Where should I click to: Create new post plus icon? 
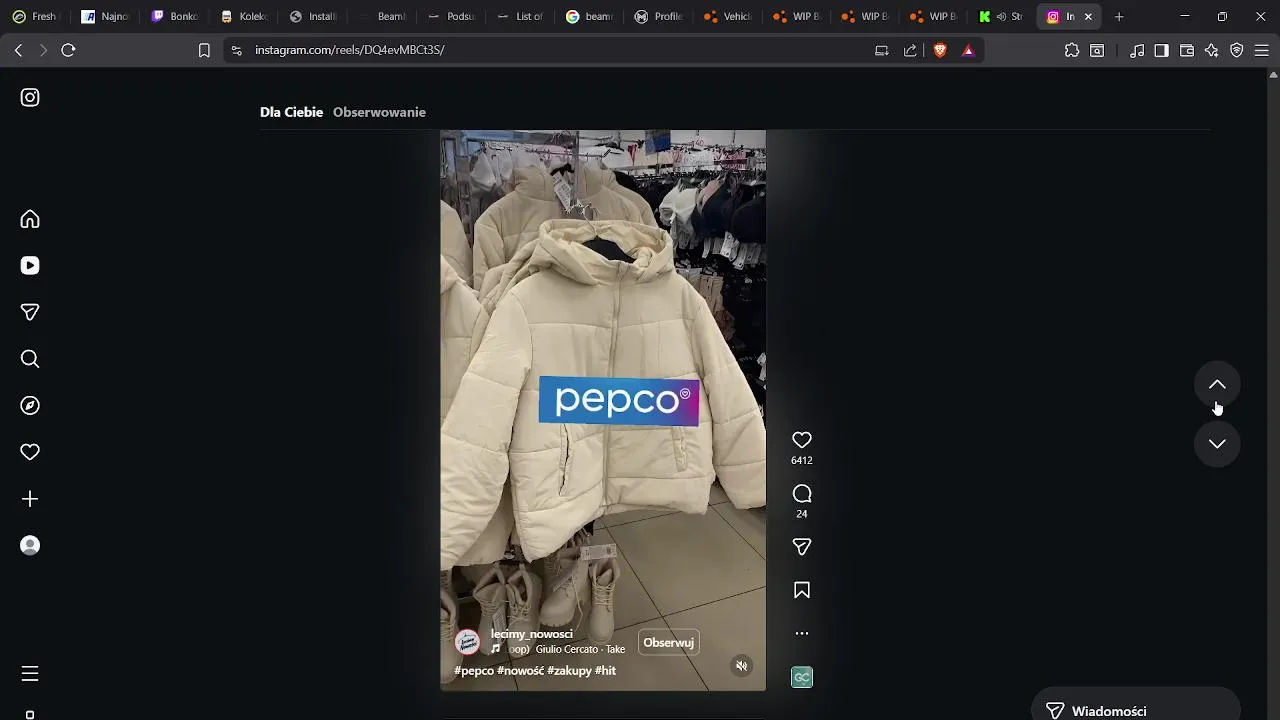coord(30,499)
